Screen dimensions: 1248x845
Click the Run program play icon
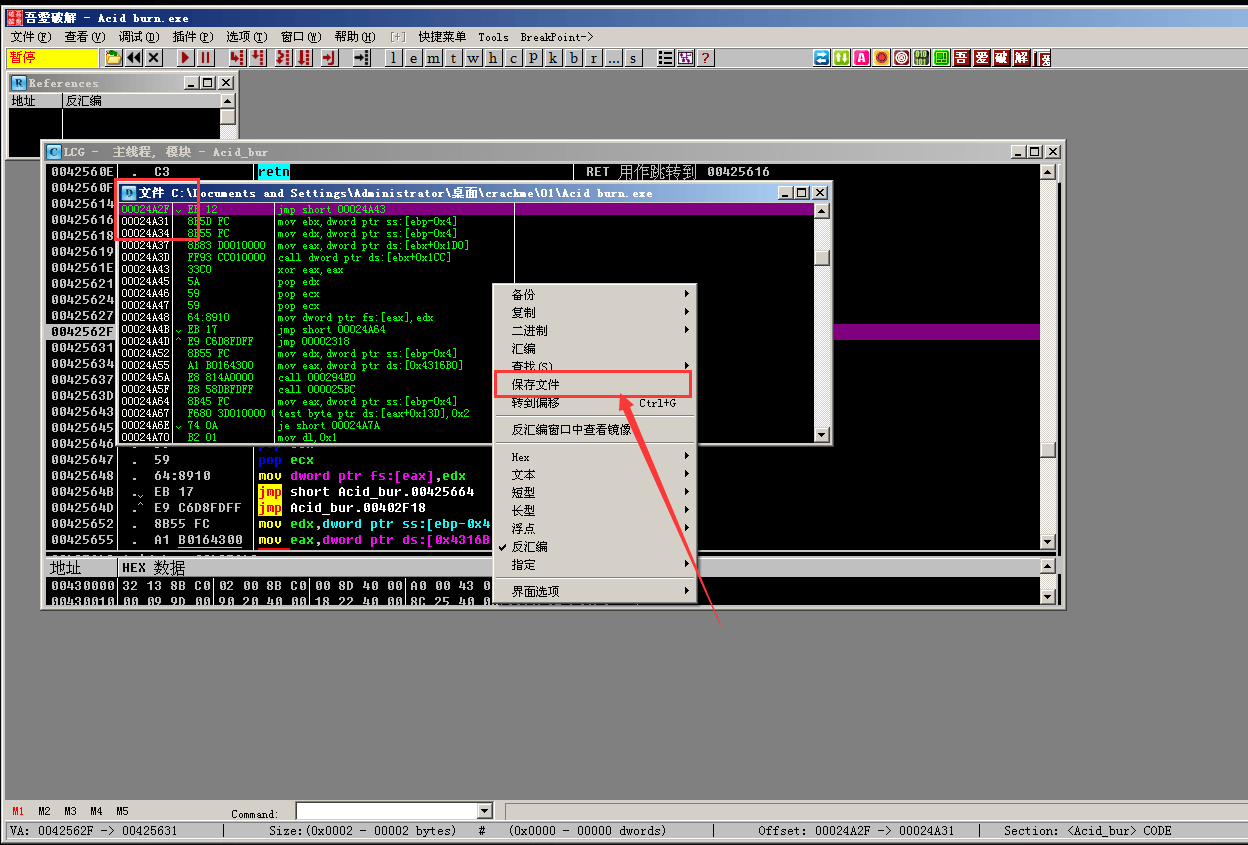[186, 58]
